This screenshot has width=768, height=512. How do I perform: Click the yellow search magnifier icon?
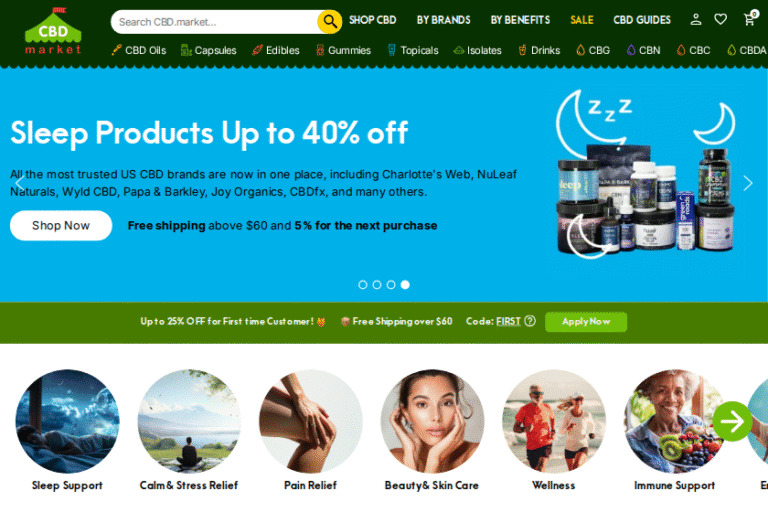330,22
